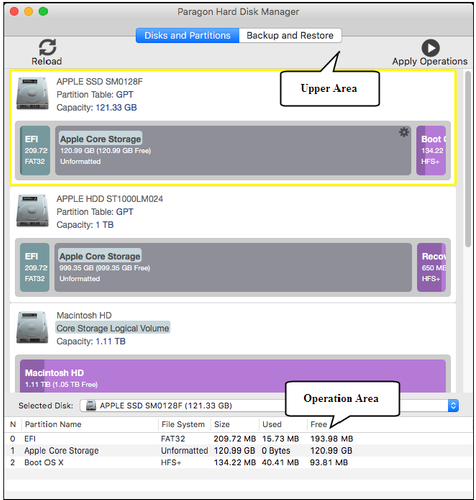The height and width of the screenshot is (500, 476).
Task: Select the Macintosh HD 1.11 TB volume block
Action: [x=233, y=376]
